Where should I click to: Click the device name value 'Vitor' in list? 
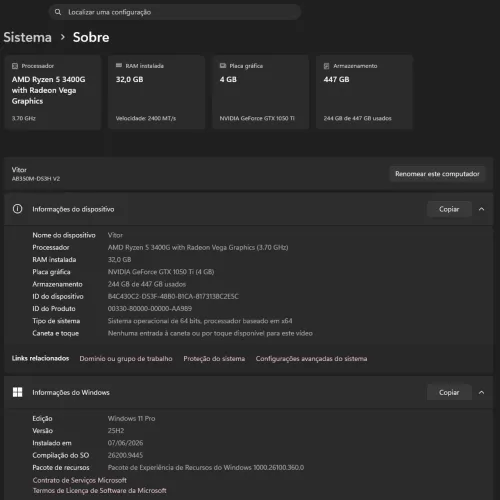(115, 235)
